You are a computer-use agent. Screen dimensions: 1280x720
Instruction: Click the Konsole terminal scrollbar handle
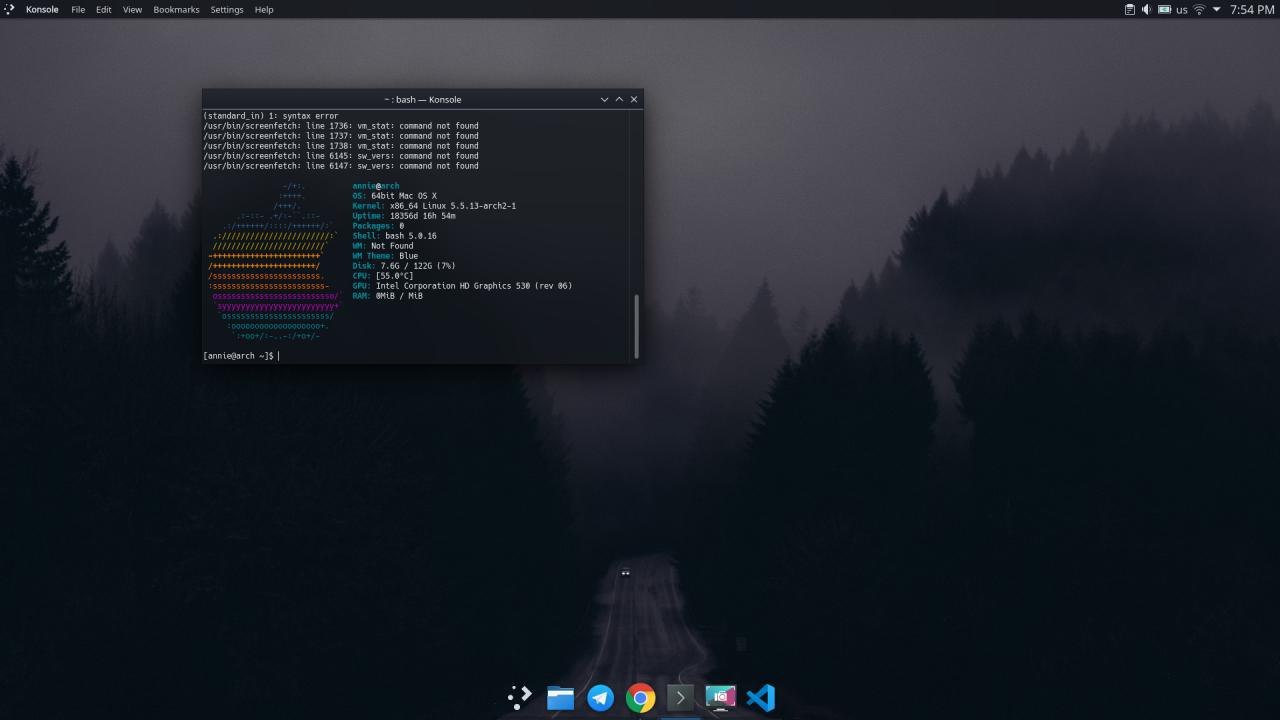pyautogui.click(x=636, y=325)
